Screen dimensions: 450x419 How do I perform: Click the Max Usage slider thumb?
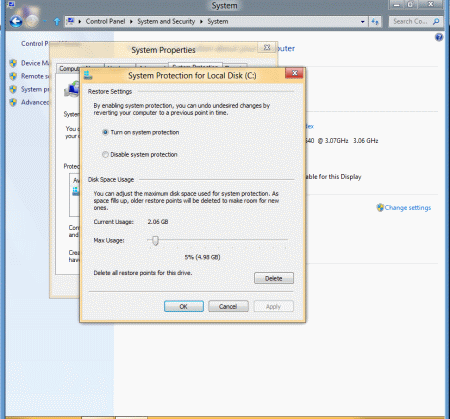pos(155,240)
